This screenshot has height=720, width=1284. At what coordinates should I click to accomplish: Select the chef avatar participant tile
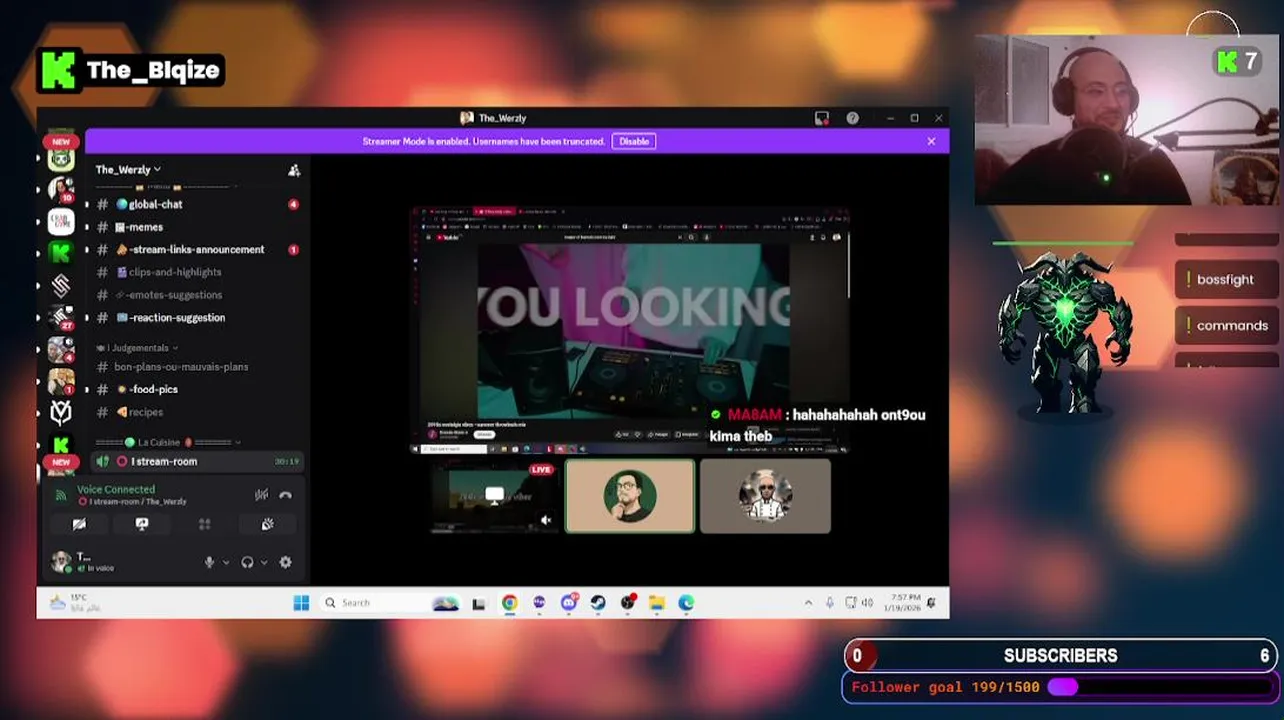click(765, 496)
